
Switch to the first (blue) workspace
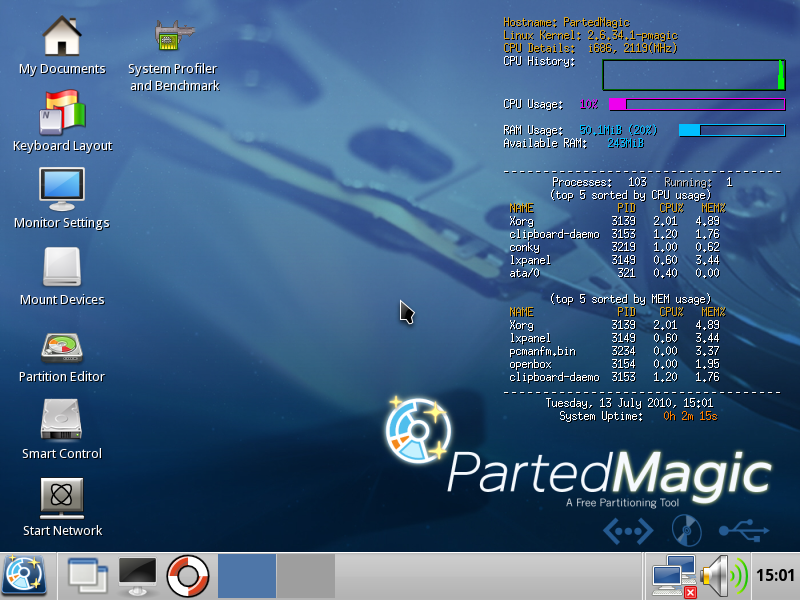[x=246, y=575]
